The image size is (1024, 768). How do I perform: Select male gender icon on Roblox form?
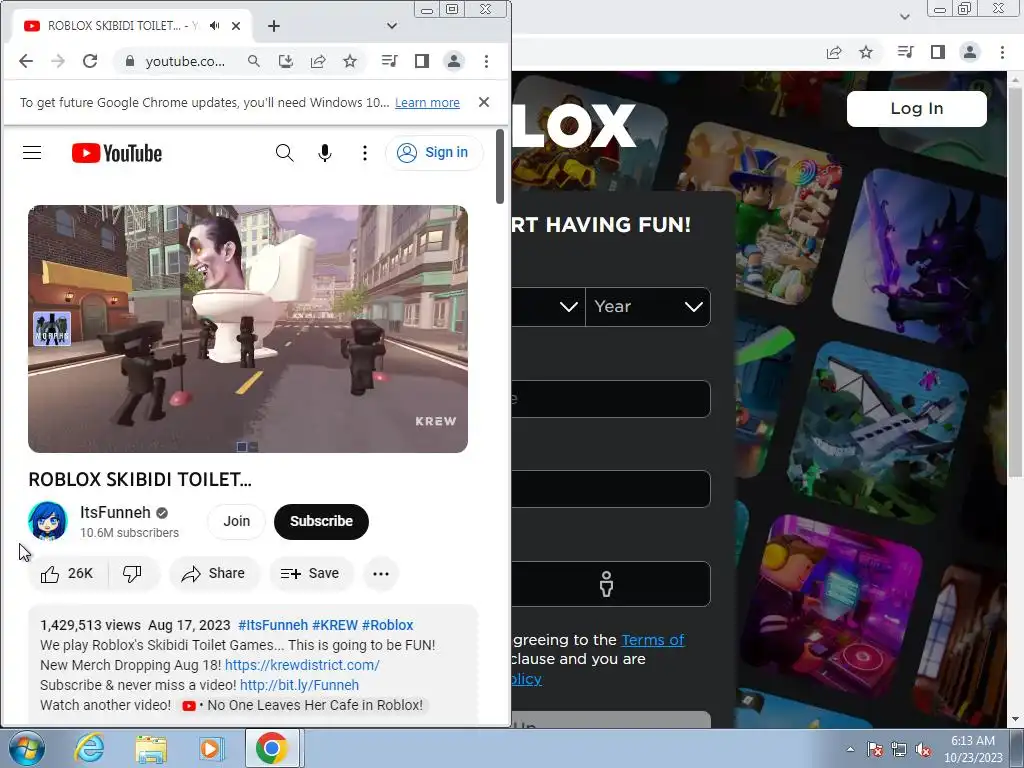pos(607,584)
